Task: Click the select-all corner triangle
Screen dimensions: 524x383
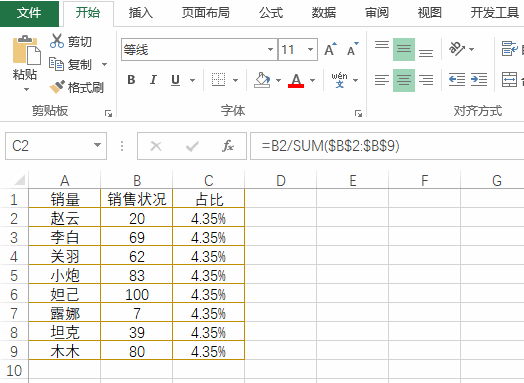Action: point(19,180)
